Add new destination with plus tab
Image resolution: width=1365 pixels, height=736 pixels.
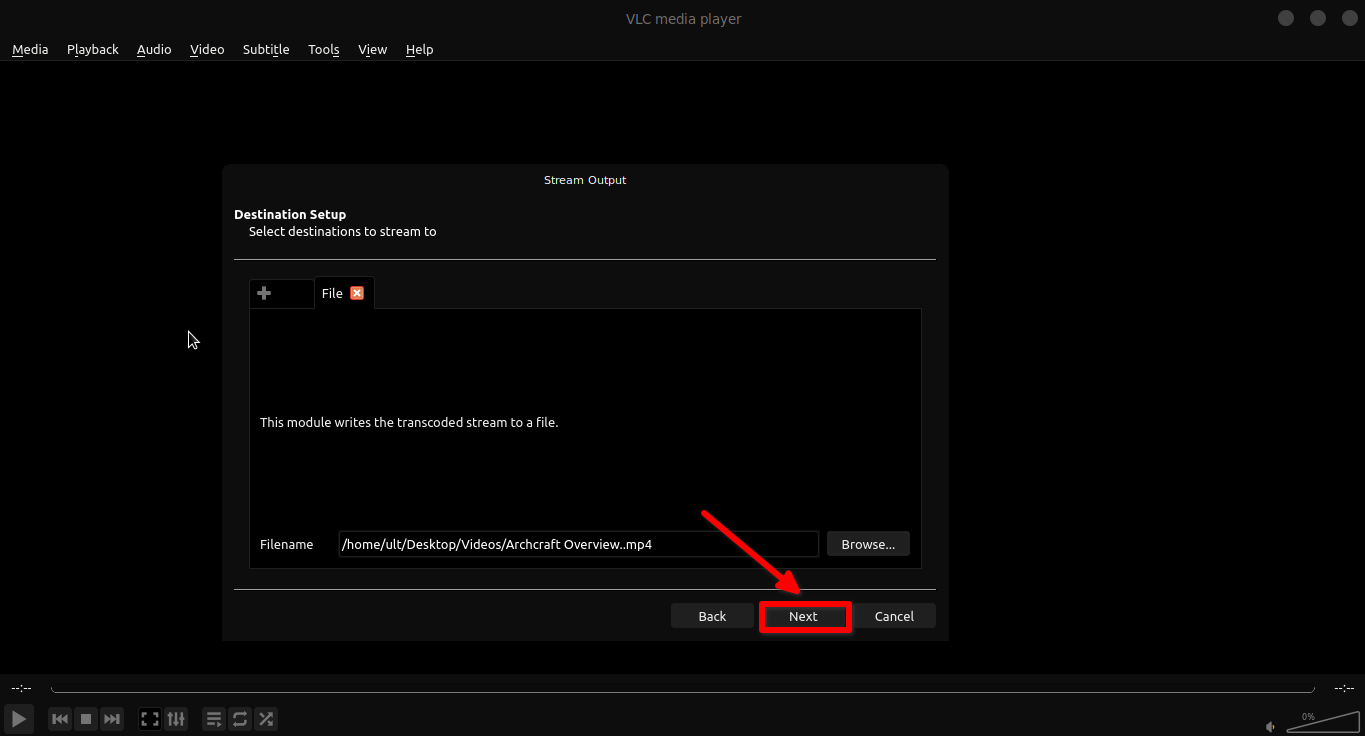pos(265,293)
